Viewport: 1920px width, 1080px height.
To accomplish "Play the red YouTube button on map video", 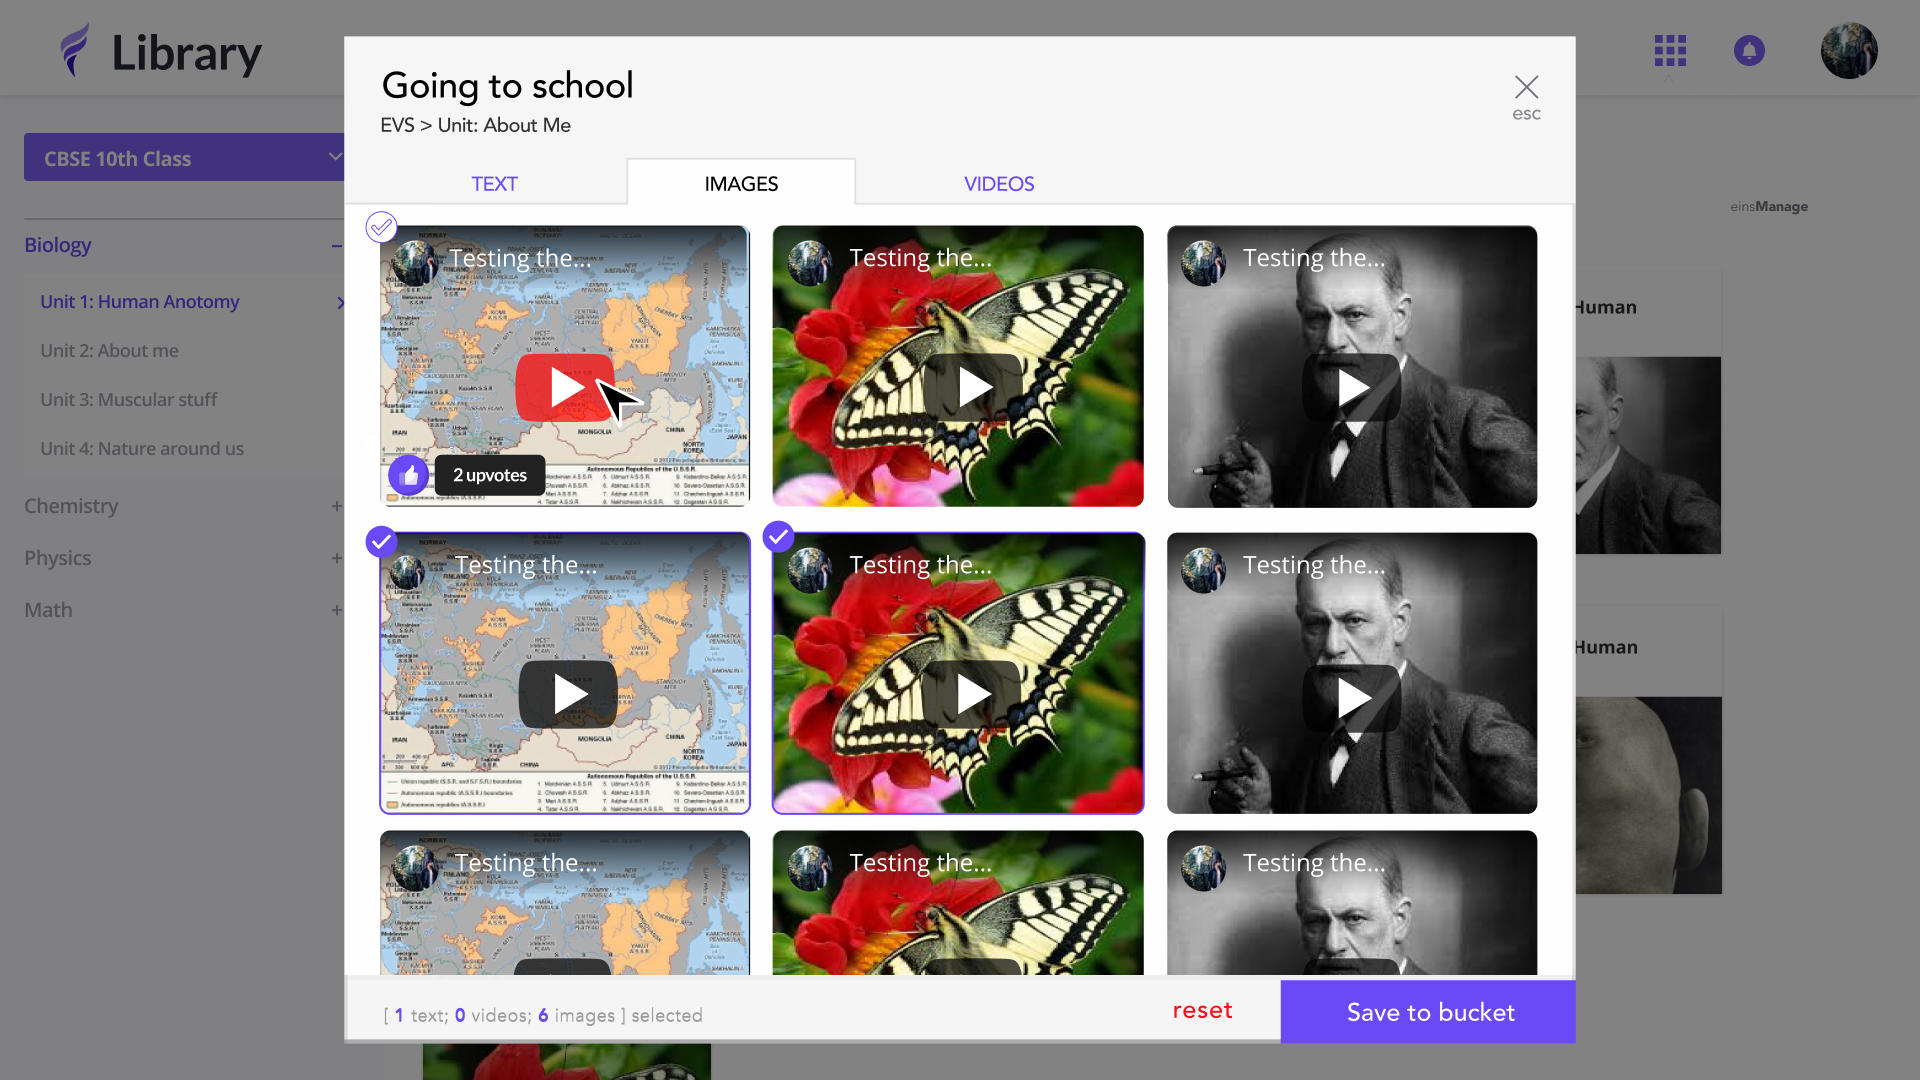I will point(565,387).
